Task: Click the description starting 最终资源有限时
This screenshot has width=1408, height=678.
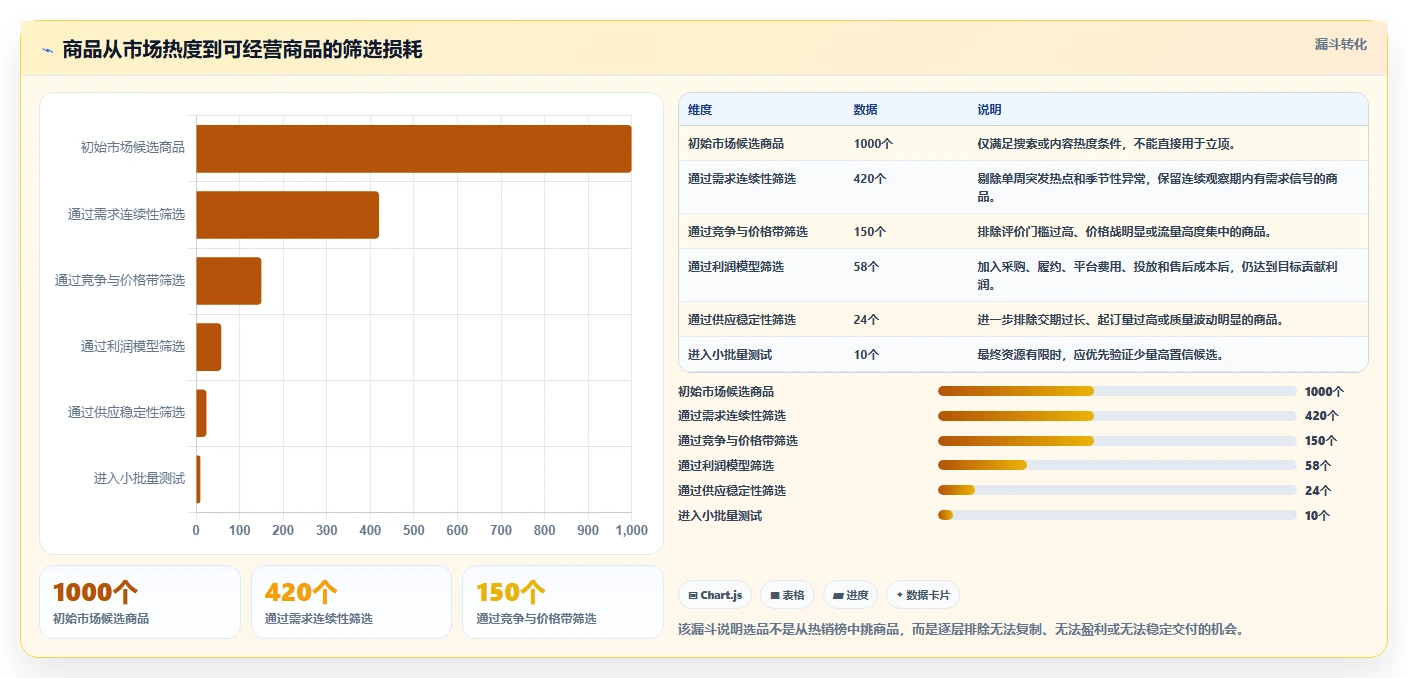Action: tap(1101, 354)
